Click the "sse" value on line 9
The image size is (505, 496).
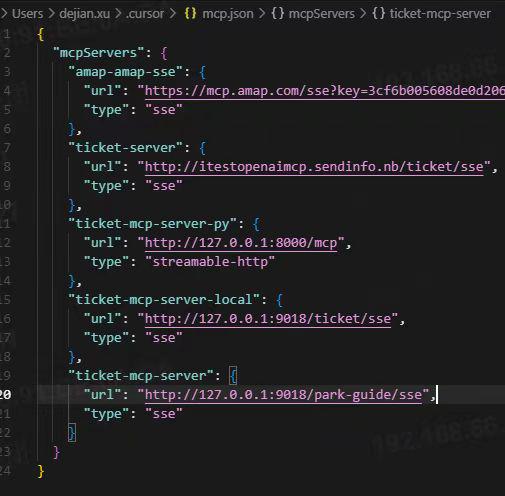(x=164, y=186)
